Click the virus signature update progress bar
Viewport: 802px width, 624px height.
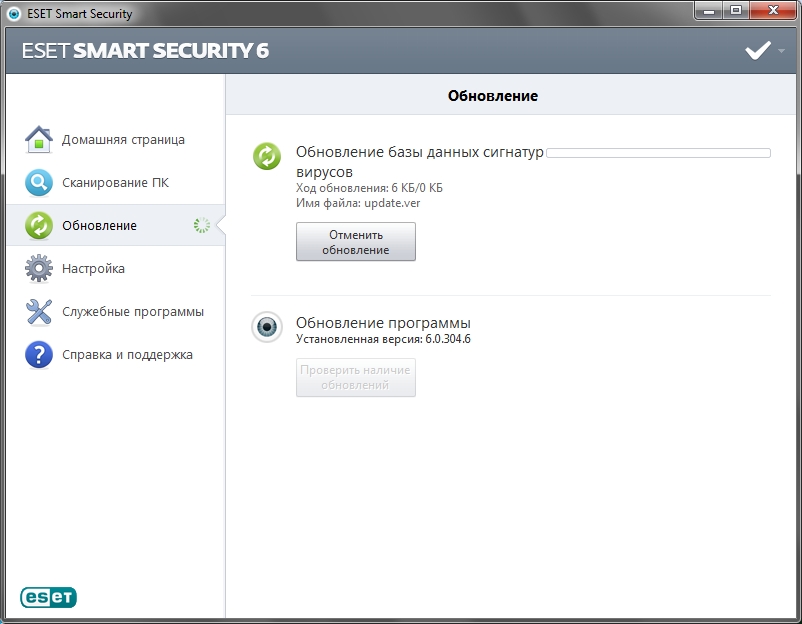click(x=658, y=153)
